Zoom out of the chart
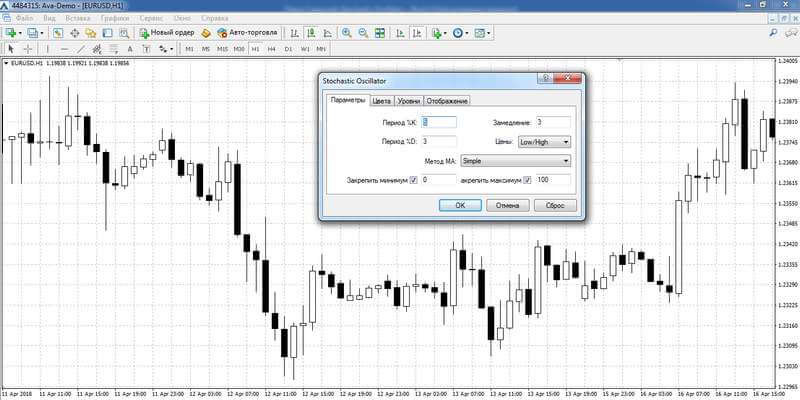 pyautogui.click(x=363, y=33)
